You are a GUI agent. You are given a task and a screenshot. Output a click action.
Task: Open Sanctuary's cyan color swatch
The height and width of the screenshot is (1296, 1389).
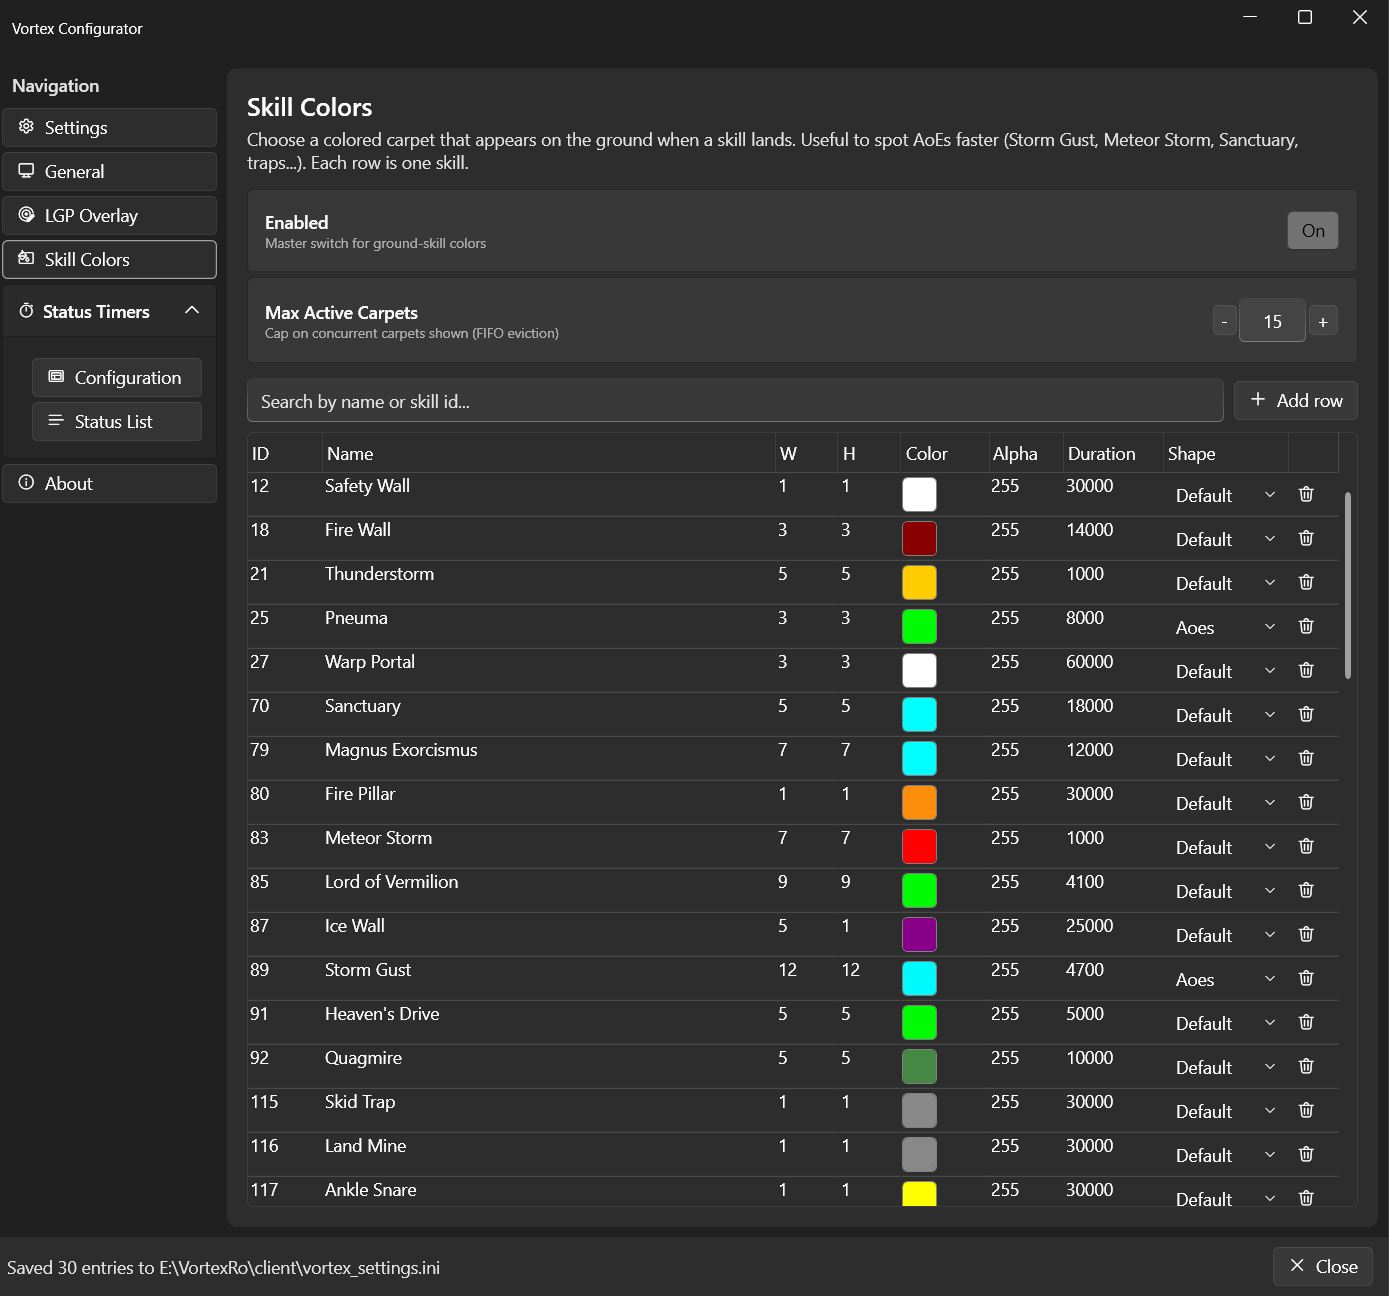[x=919, y=714]
